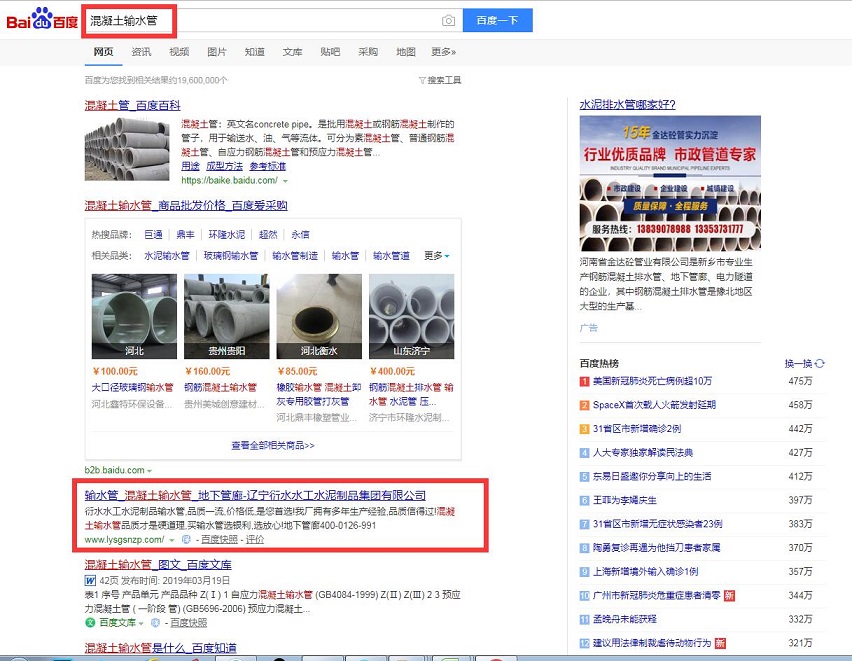The height and width of the screenshot is (661, 852).
Task: Open hot topic 王菲为李嫣庆生
Action: tap(624, 500)
